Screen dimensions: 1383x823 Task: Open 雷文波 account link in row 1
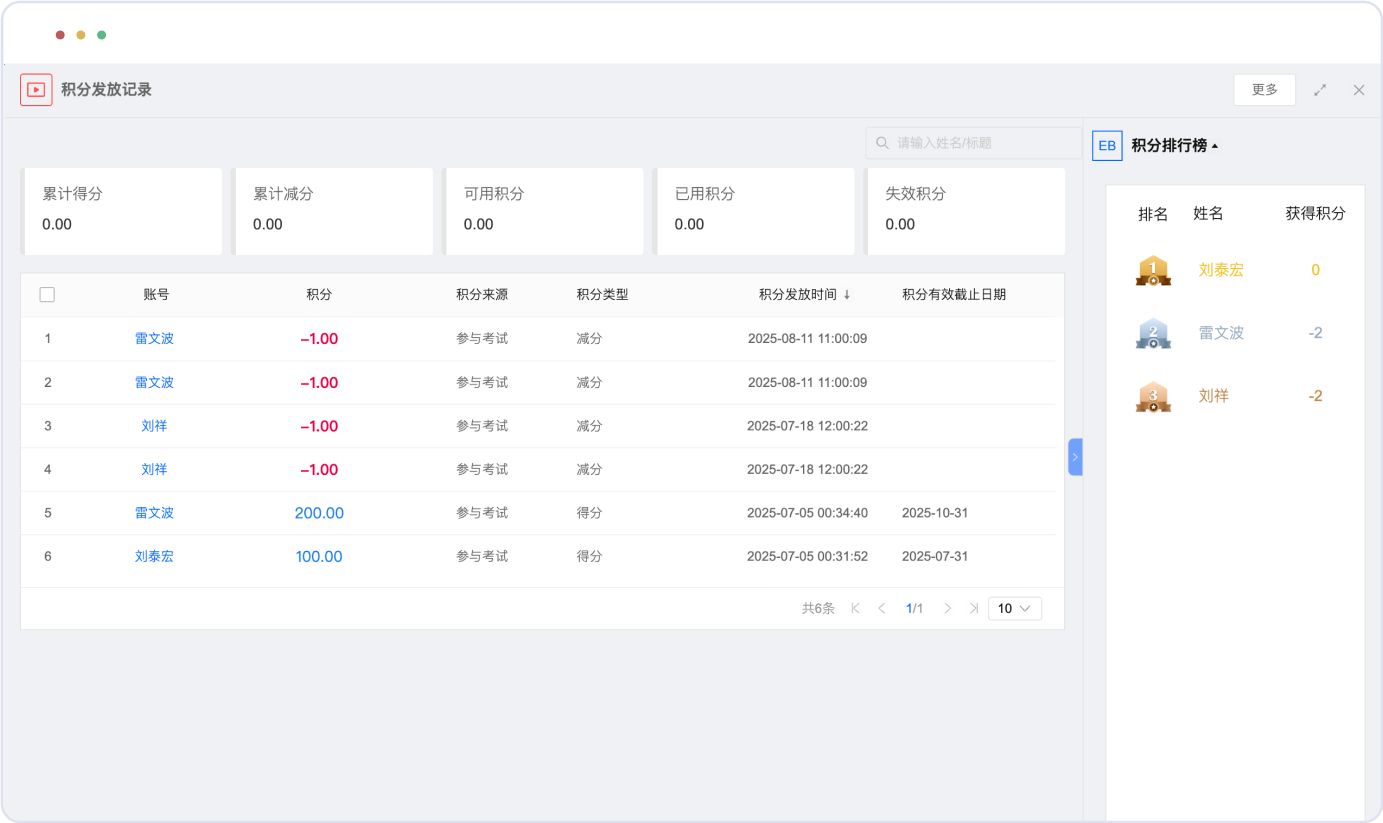(x=154, y=339)
